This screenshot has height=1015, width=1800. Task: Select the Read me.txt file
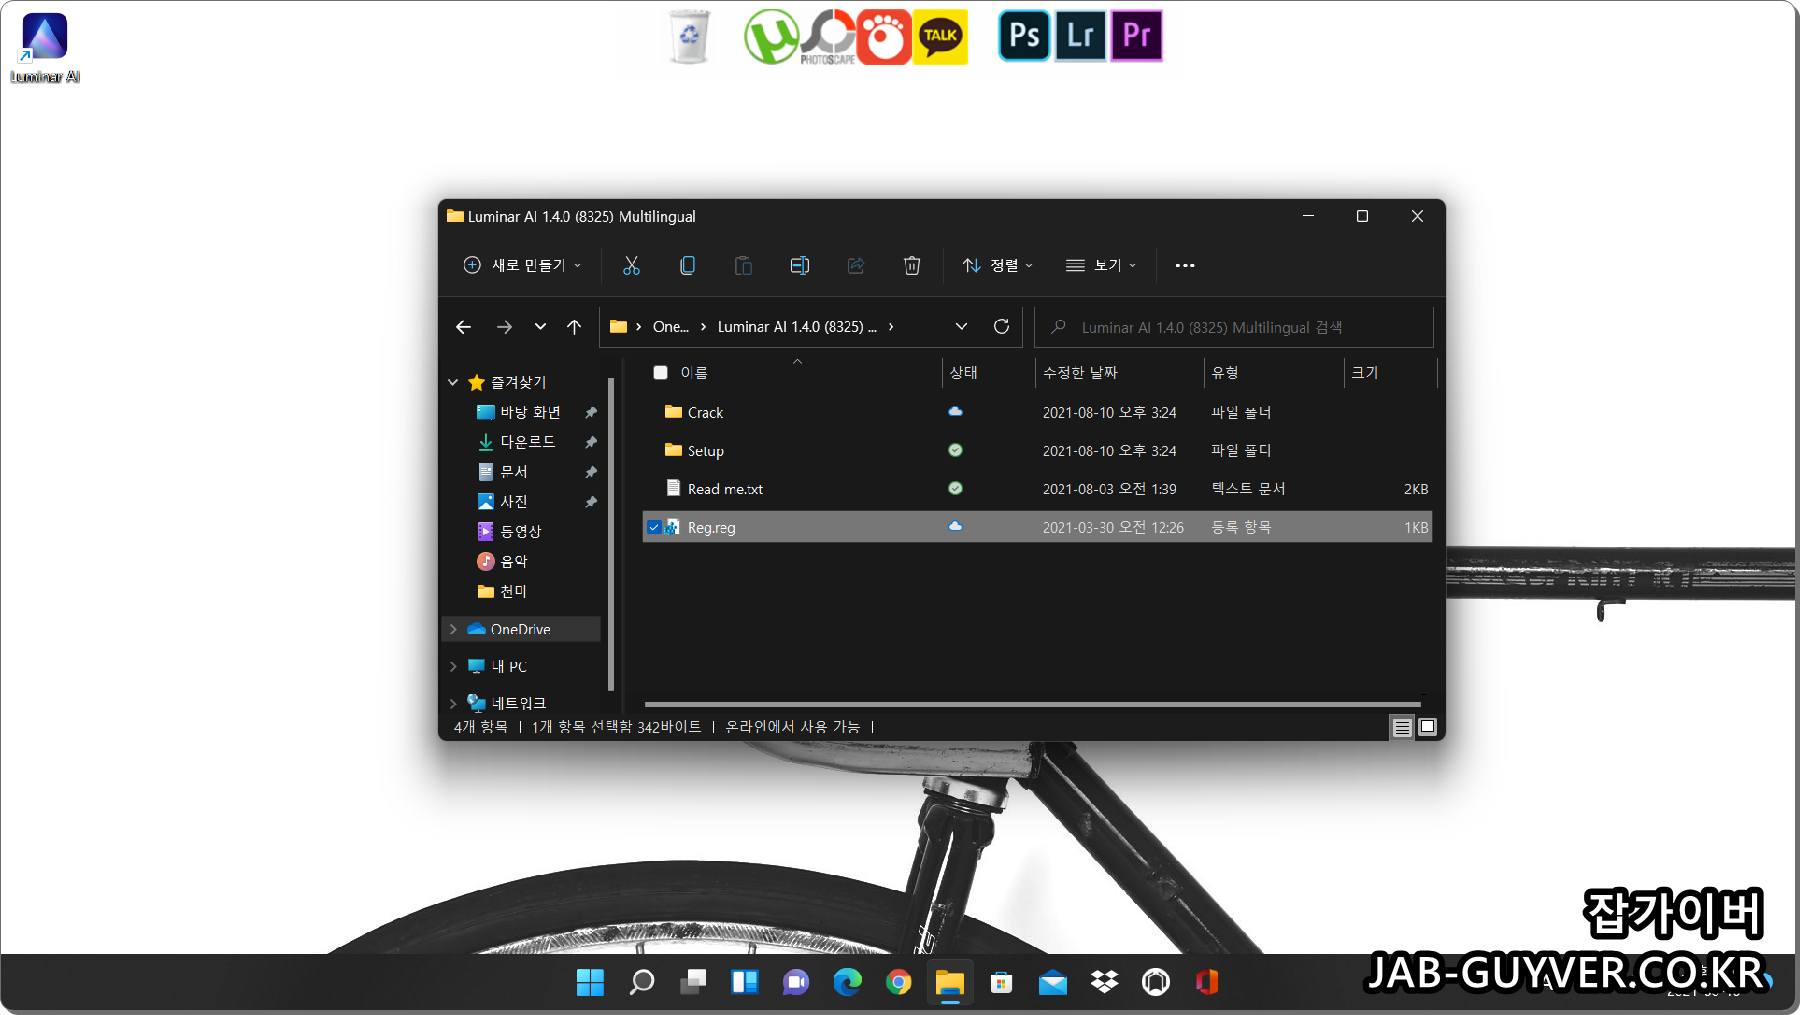point(1037,489)
